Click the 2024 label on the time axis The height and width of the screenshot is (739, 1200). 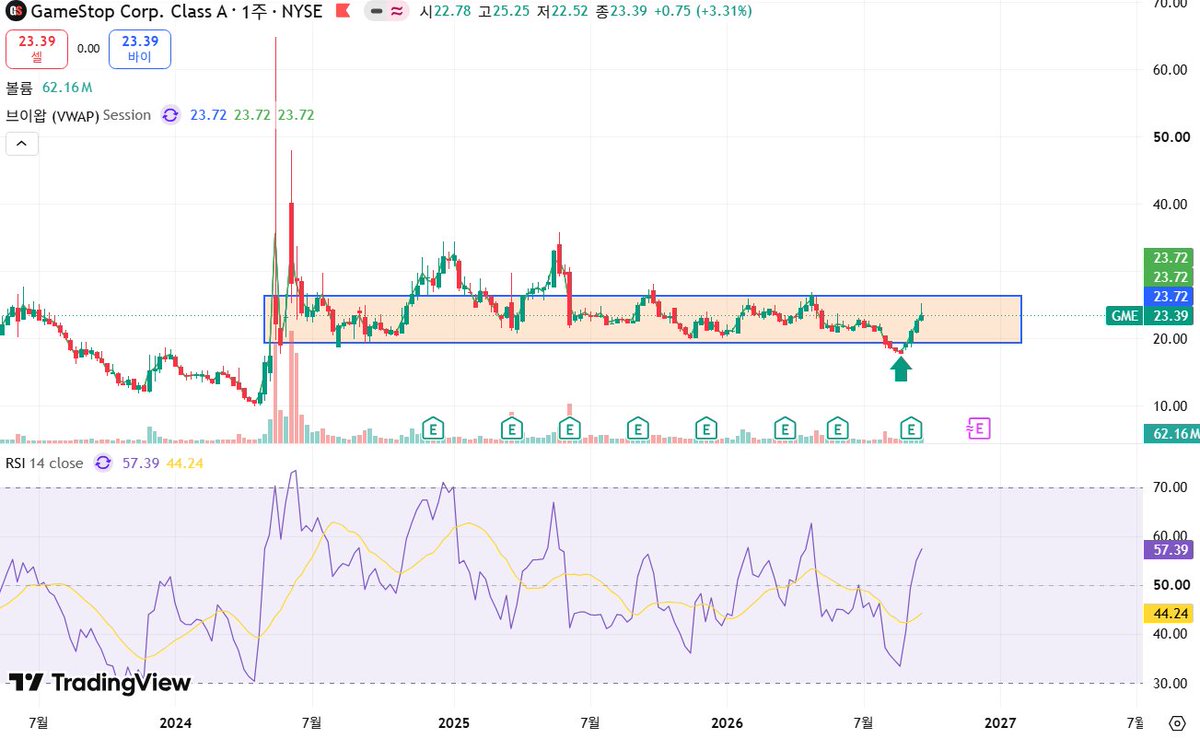tap(176, 722)
